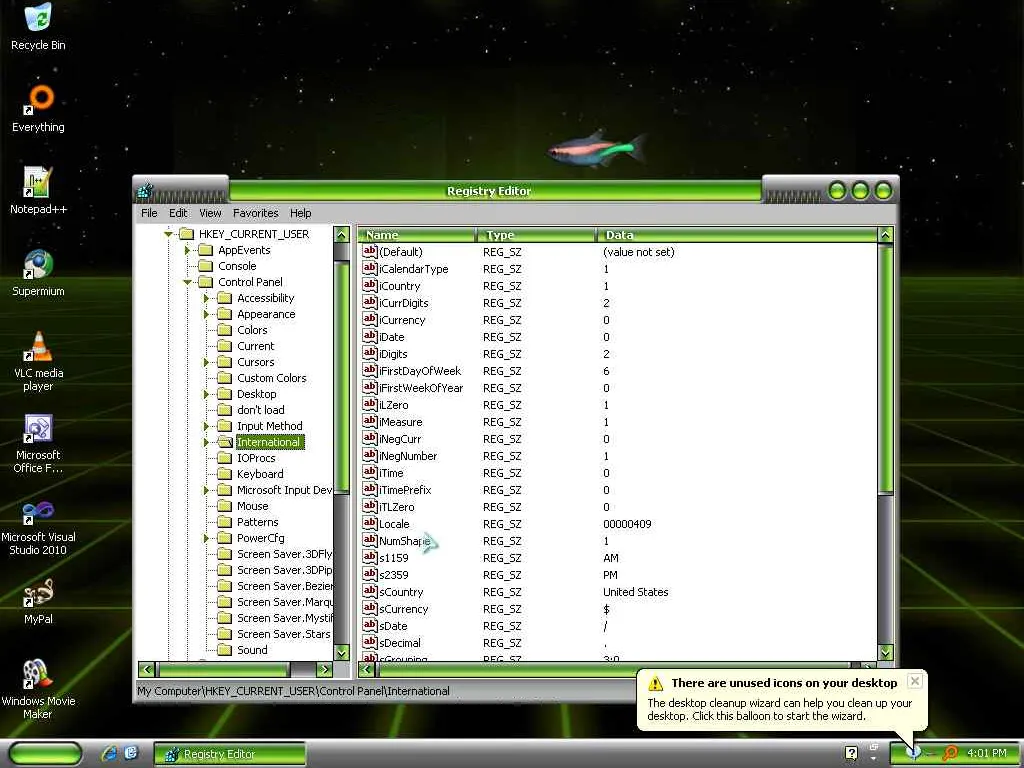Click the taskbar clock showing 4:01 PM
The width and height of the screenshot is (1024, 768).
point(987,753)
